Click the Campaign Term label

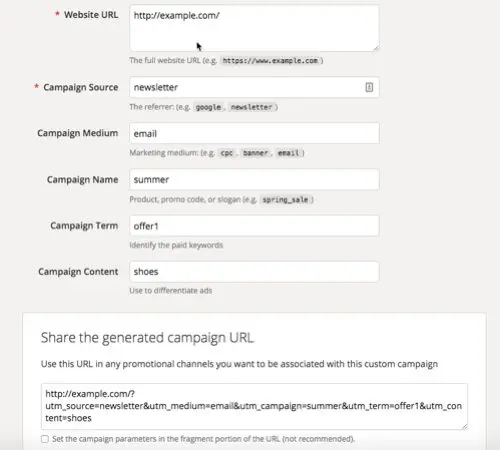pyautogui.click(x=84, y=226)
